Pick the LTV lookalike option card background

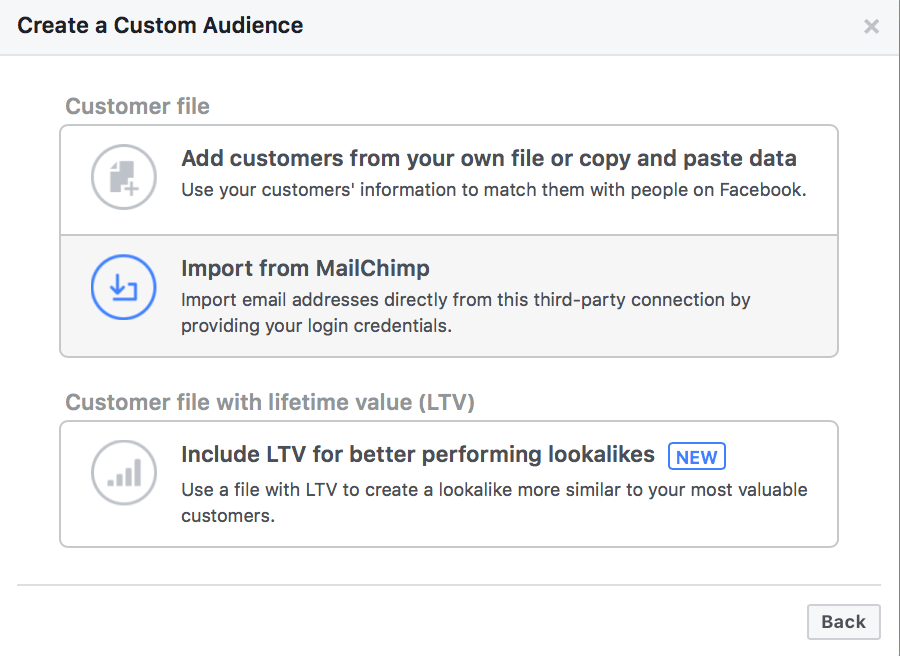tap(449, 484)
